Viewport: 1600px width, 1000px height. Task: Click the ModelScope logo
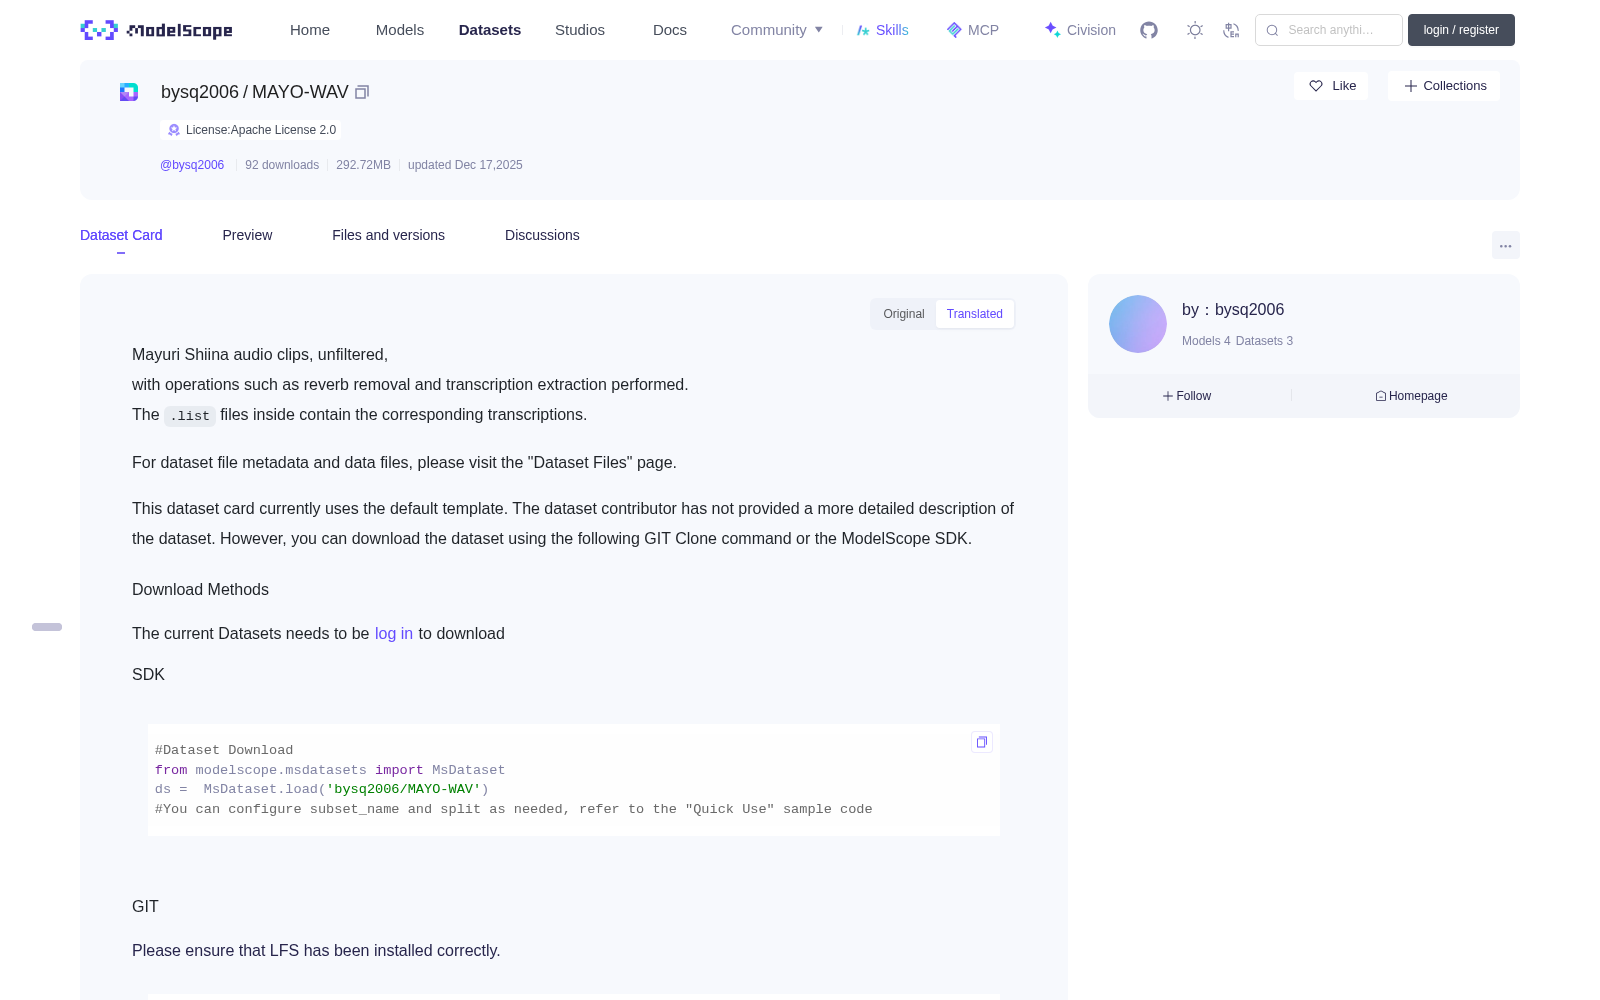coord(156,30)
